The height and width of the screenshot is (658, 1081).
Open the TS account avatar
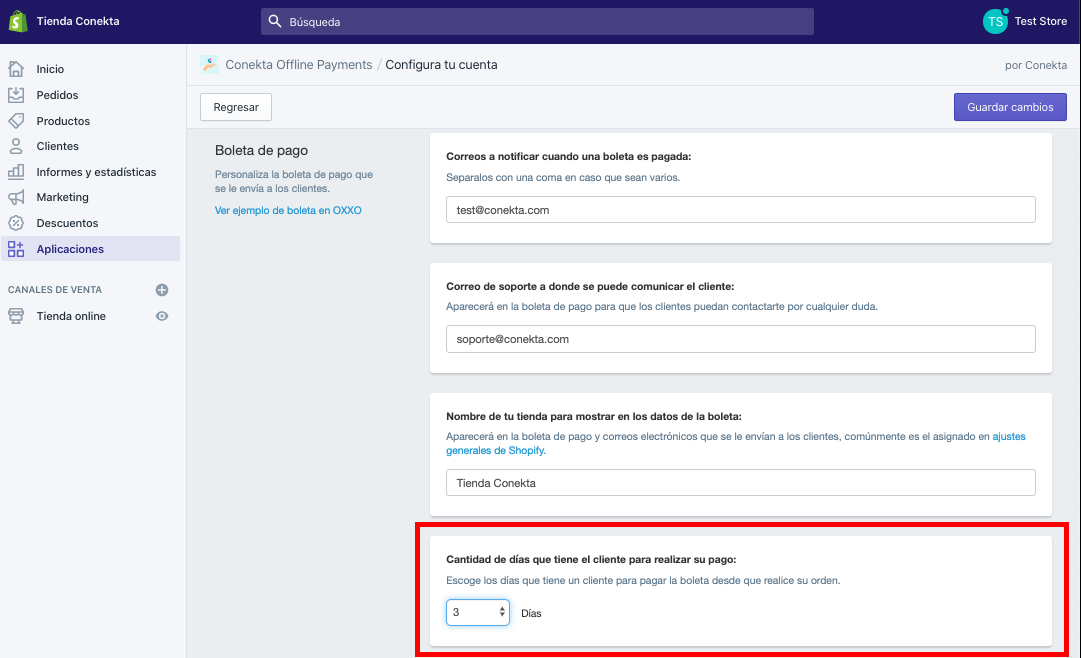pos(995,21)
